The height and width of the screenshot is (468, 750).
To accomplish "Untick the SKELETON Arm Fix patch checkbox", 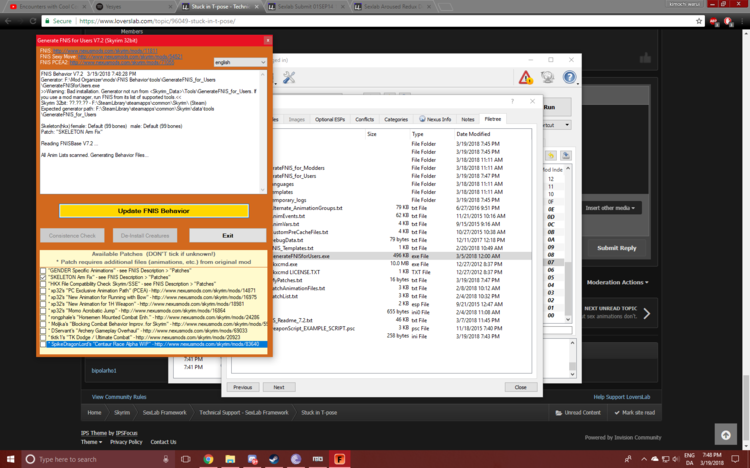I will (43, 278).
